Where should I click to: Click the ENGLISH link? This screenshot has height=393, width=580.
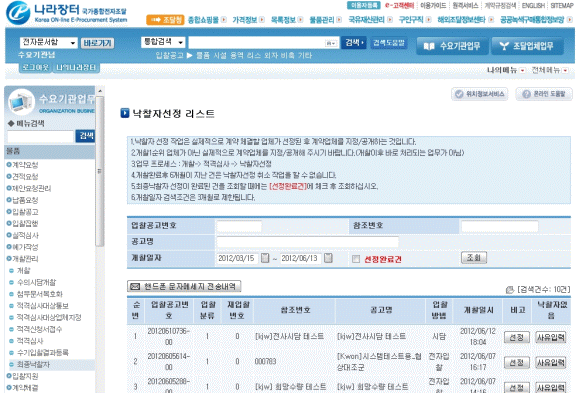533,5
